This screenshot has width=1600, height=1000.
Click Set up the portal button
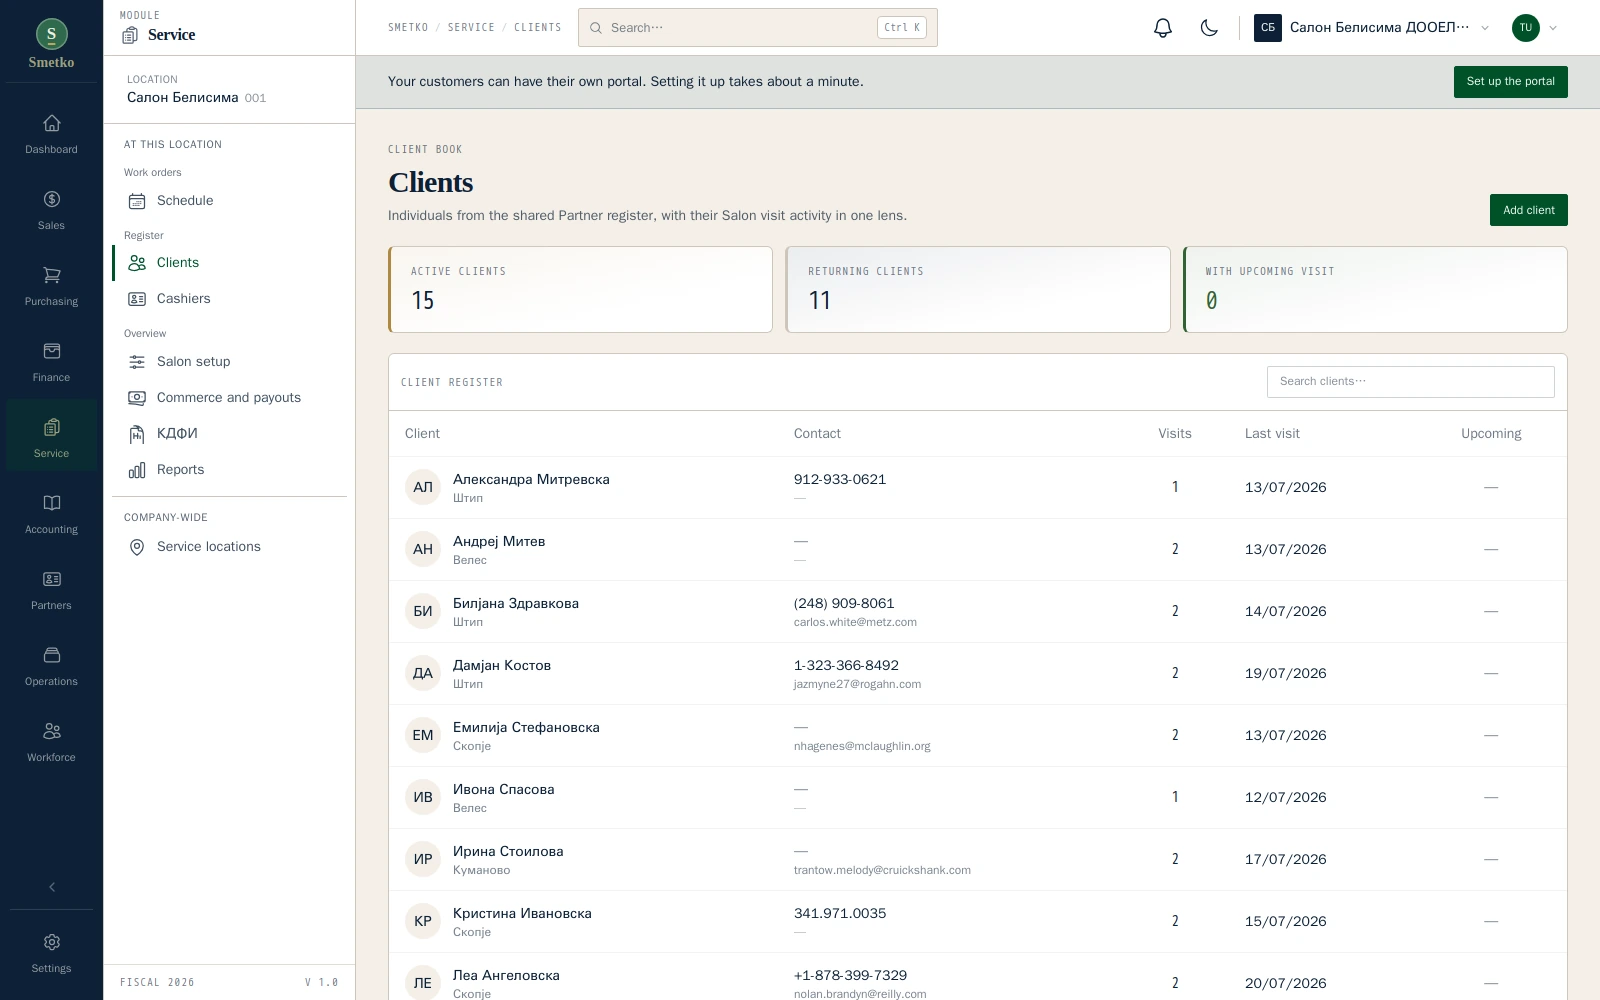pos(1510,81)
